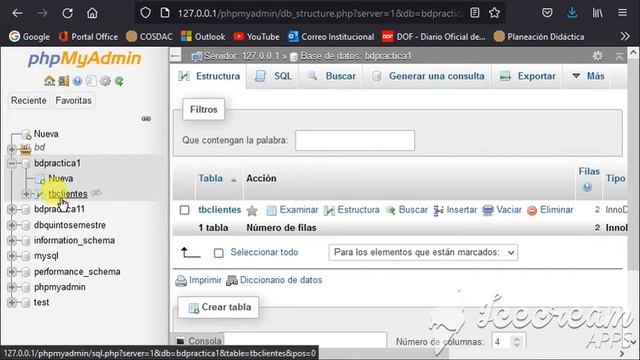Sort by the Tabla column header
The height and width of the screenshot is (360, 640).
211,178
